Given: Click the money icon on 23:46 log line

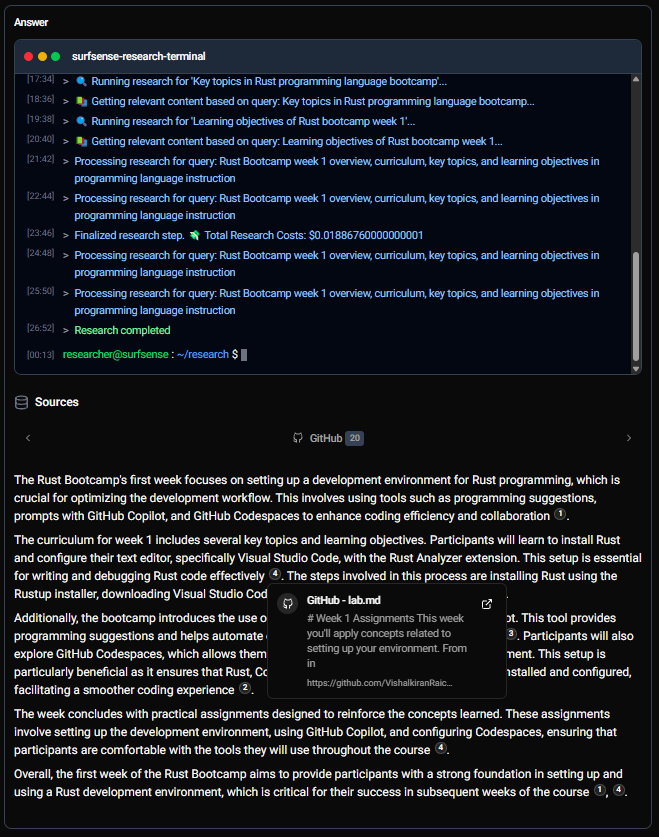Looking at the screenshot, I should coord(194,235).
